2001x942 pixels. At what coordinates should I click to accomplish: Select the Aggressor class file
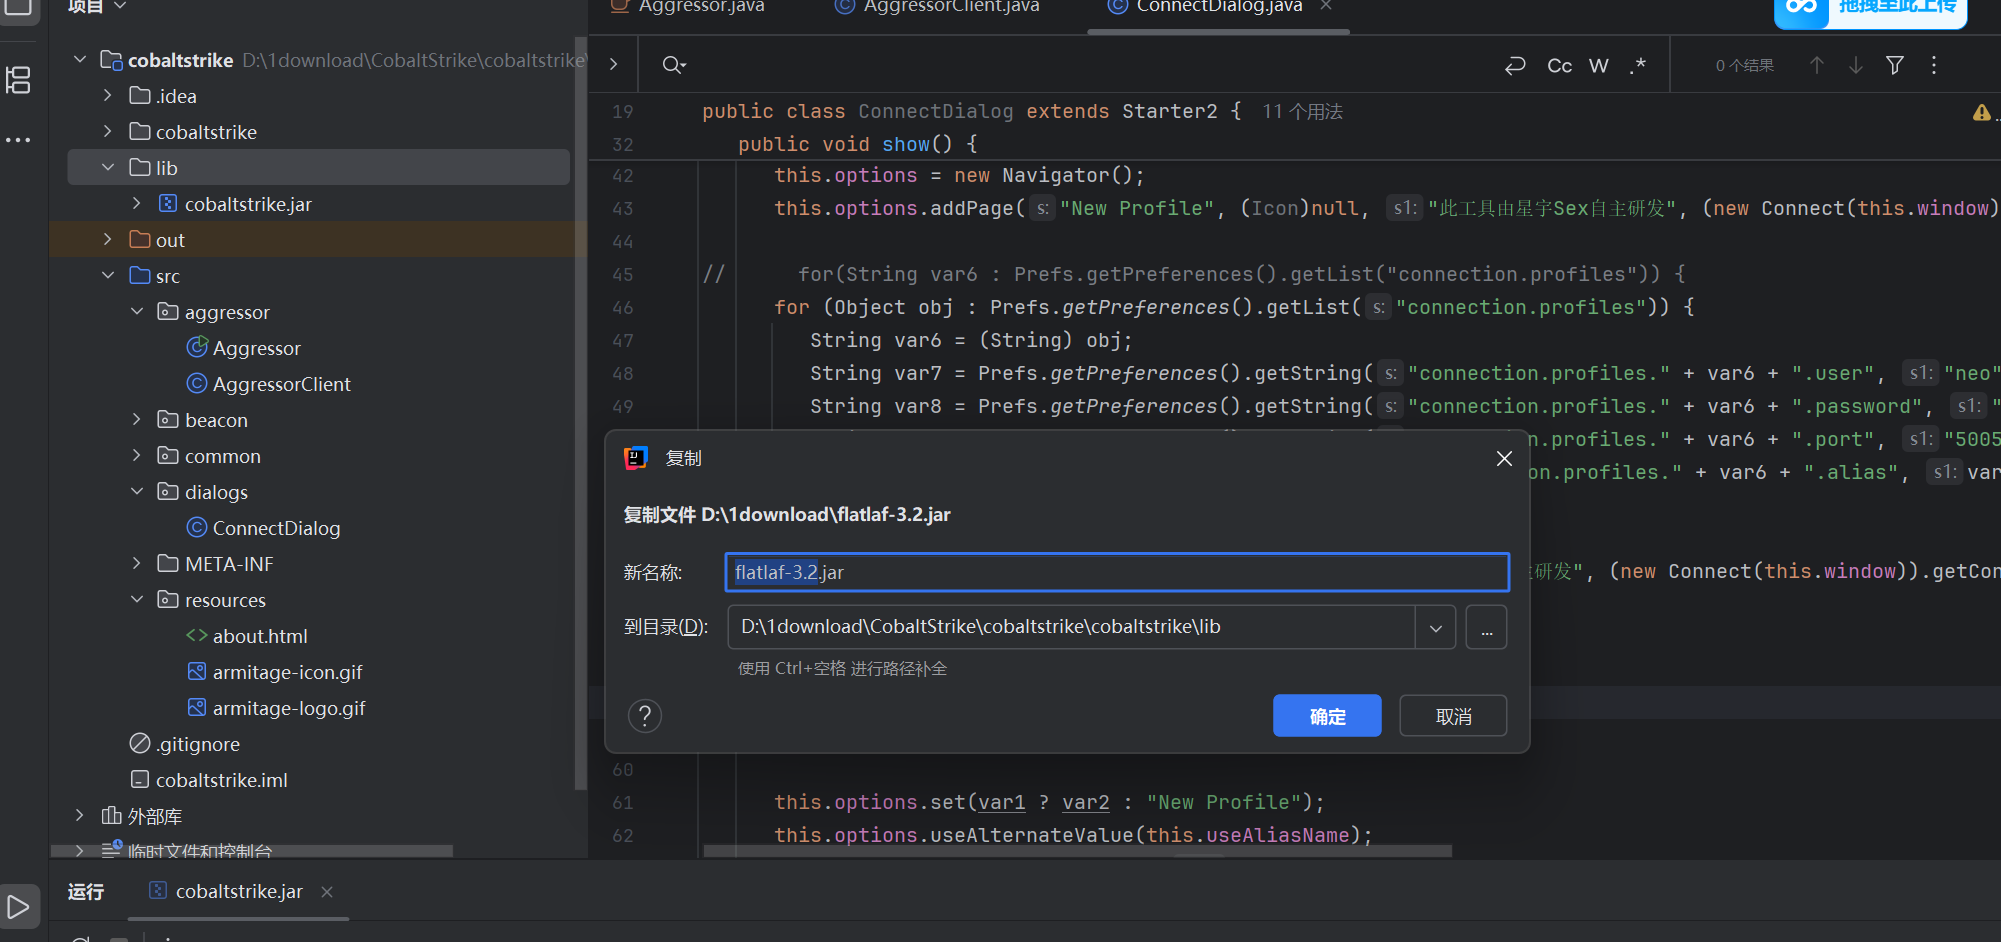[256, 348]
